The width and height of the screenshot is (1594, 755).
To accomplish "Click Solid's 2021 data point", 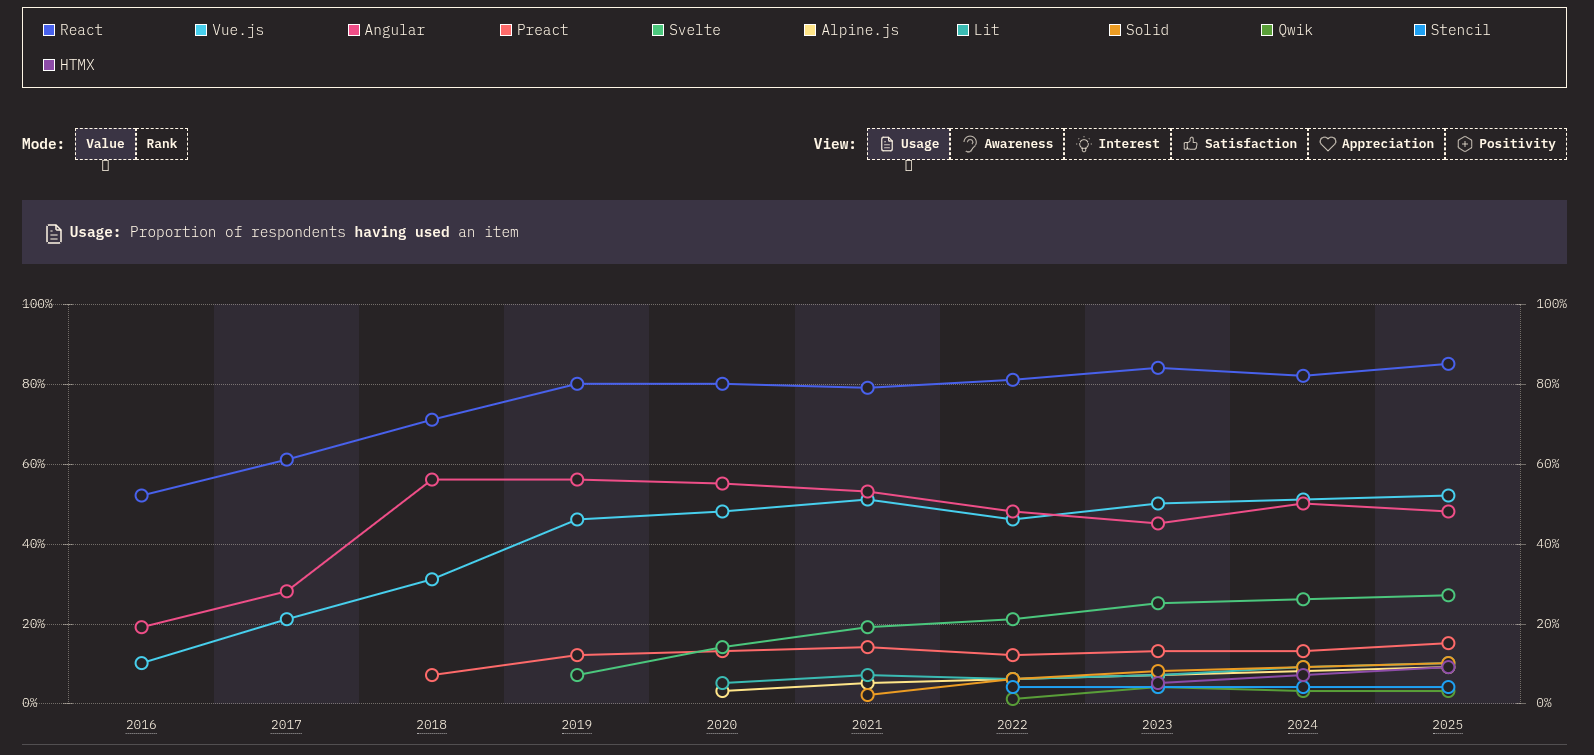I will coord(867,695).
